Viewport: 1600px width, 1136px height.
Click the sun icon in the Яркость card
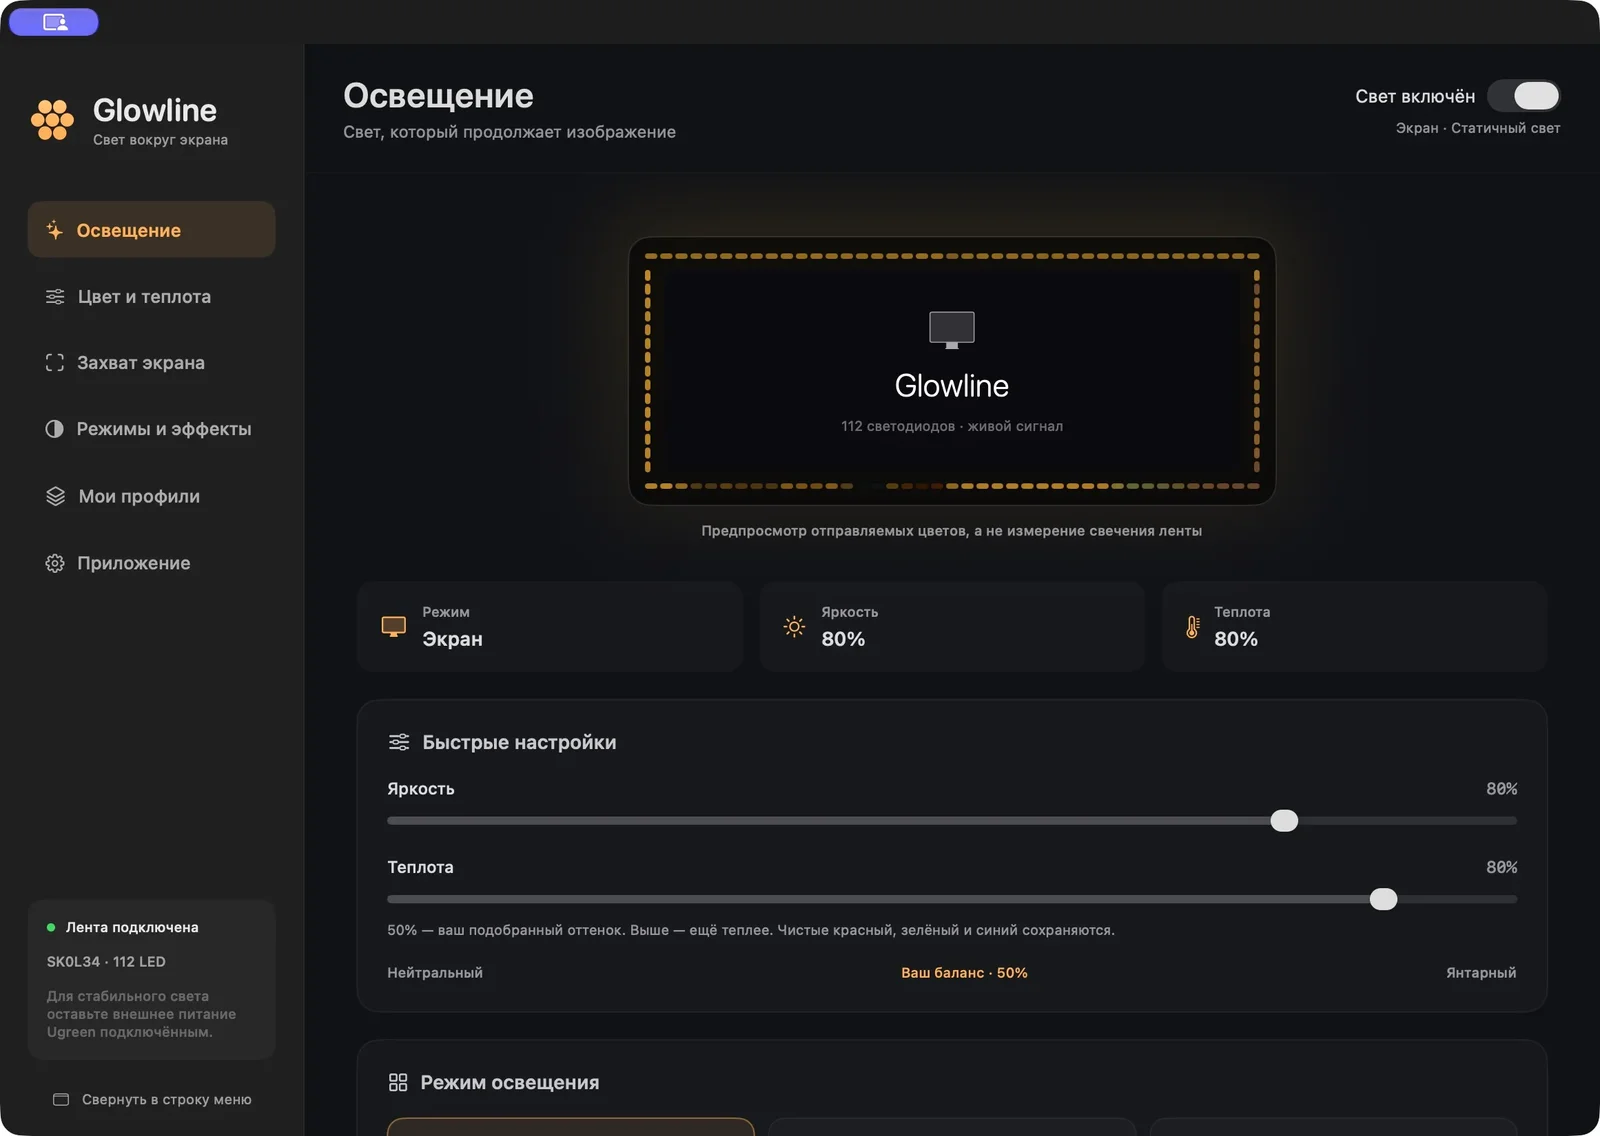click(x=794, y=627)
